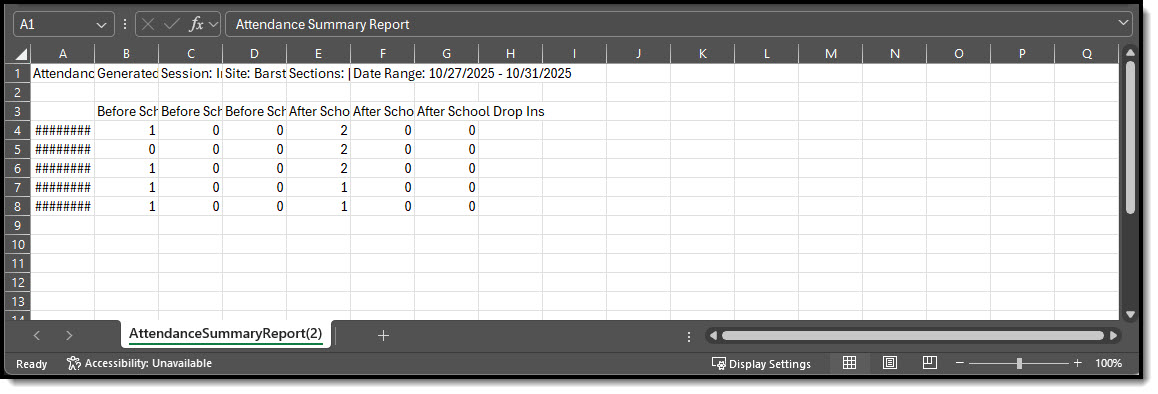Click next sheet navigation arrow

tap(69, 336)
